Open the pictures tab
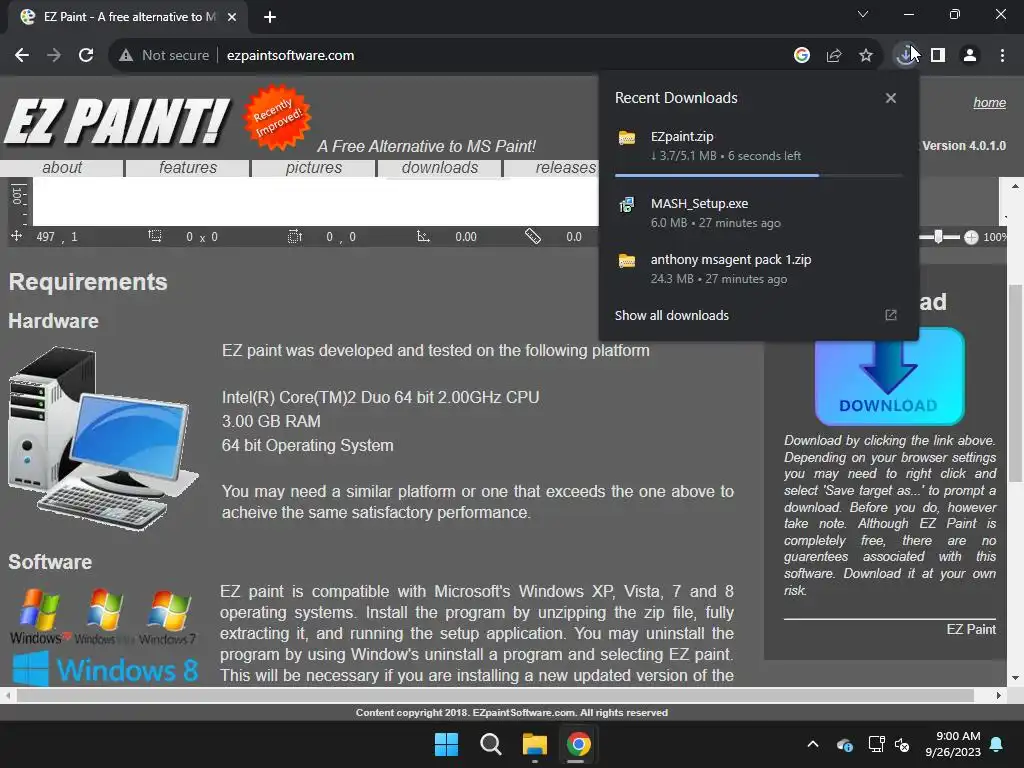The height and width of the screenshot is (768, 1024). coord(314,168)
